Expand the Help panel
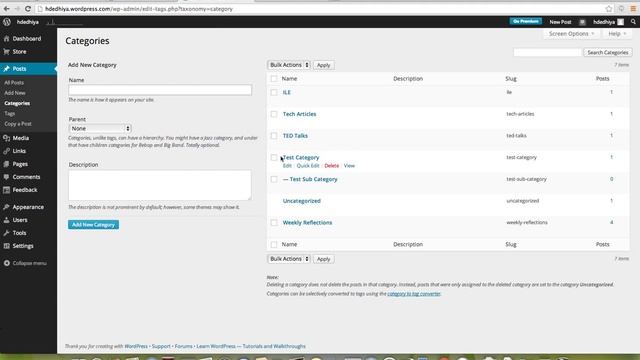640x360 pixels. pyautogui.click(x=617, y=34)
